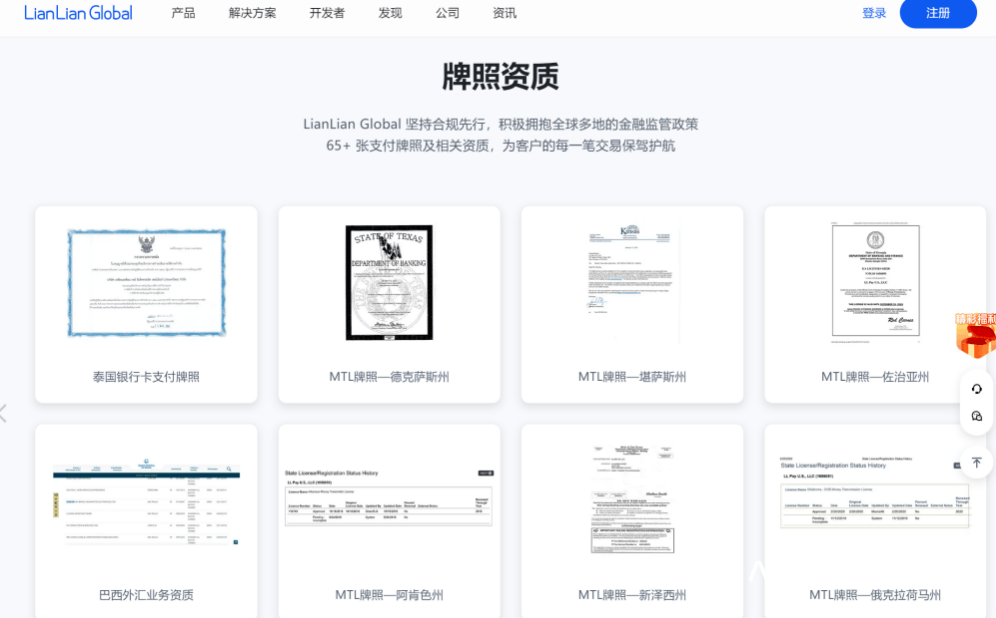This screenshot has height=618, width=996.
Task: Open the red gift promotion icon
Action: [x=976, y=335]
